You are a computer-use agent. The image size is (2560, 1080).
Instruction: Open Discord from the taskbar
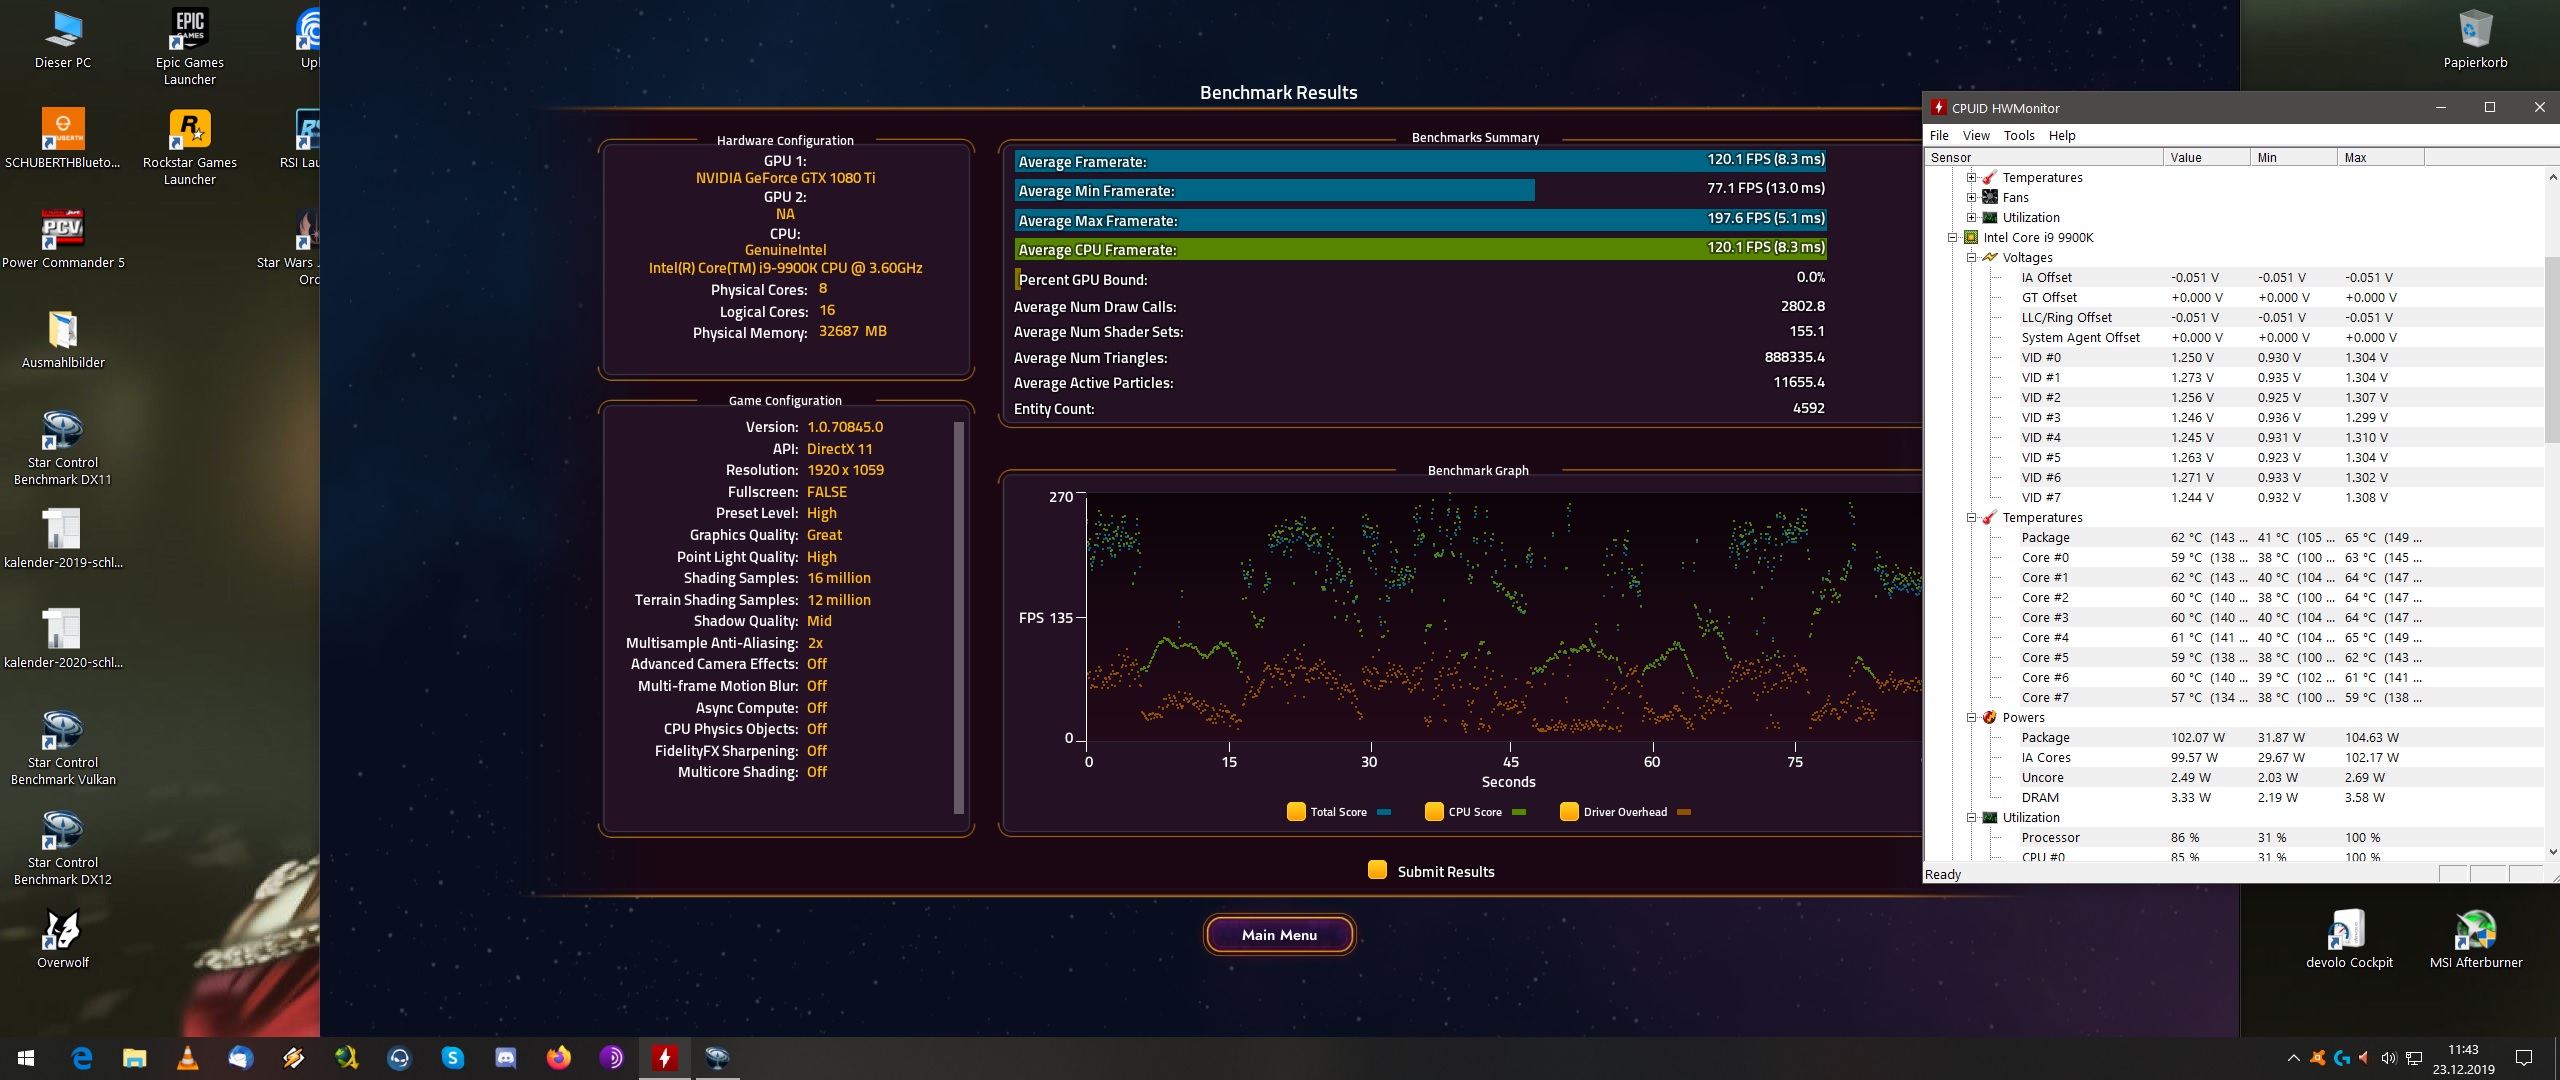505,1057
